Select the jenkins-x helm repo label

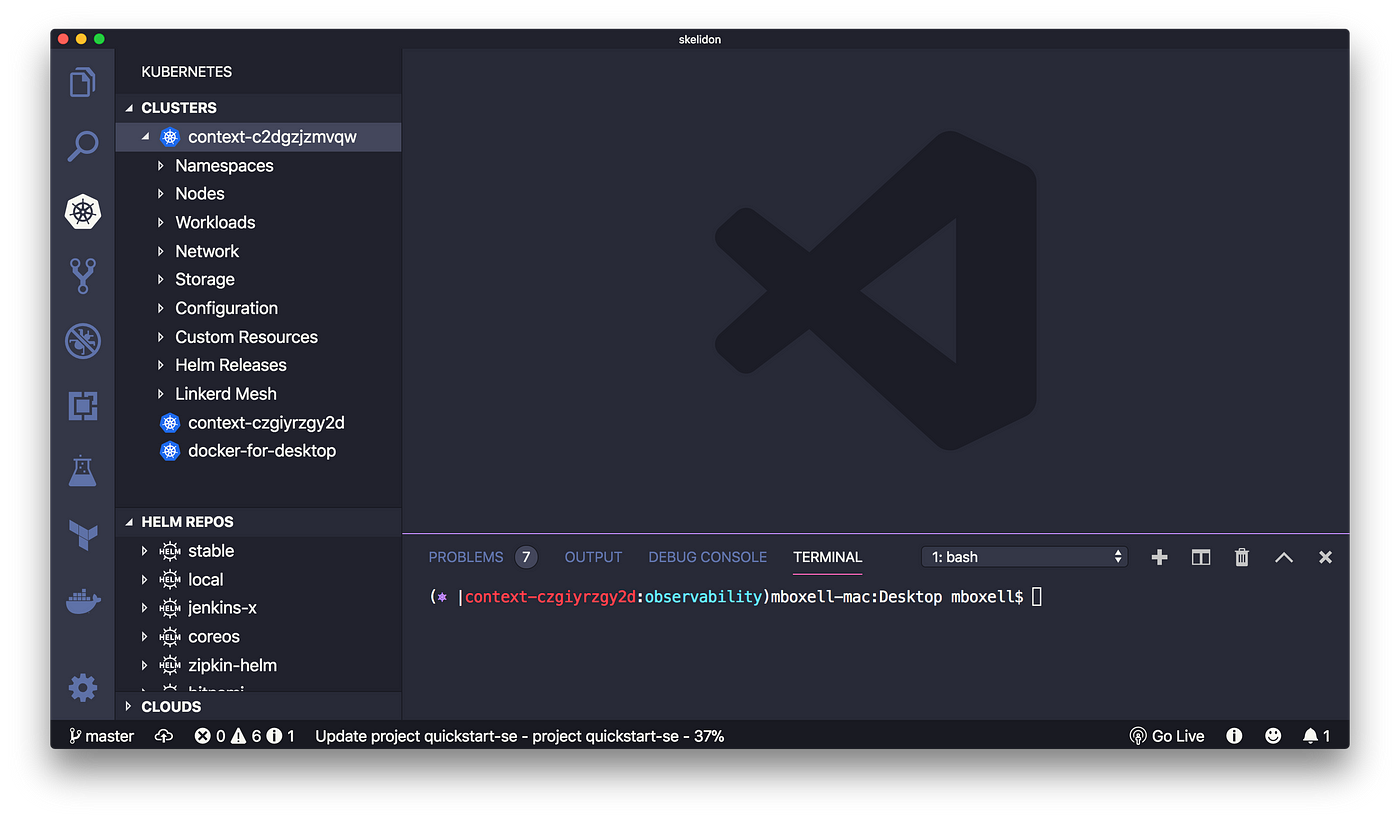tap(222, 608)
